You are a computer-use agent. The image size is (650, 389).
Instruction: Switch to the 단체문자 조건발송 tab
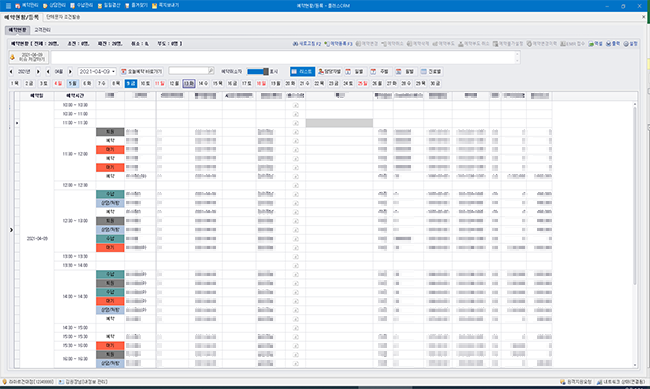tap(63, 17)
